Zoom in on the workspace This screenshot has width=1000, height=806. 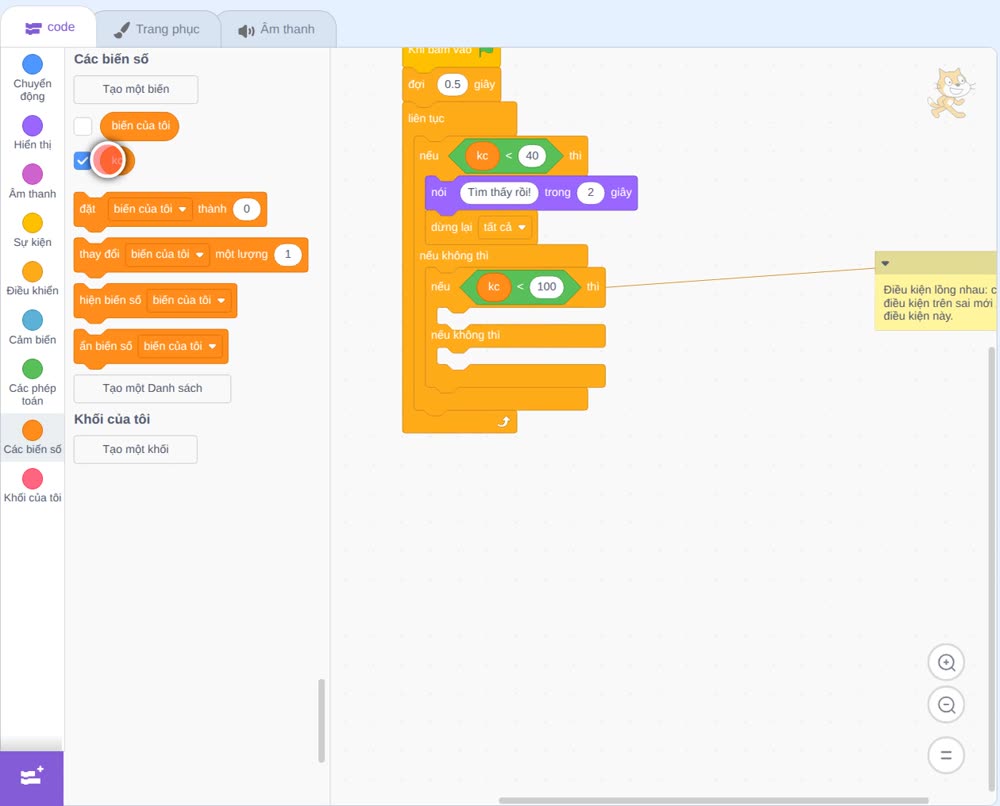(946, 663)
